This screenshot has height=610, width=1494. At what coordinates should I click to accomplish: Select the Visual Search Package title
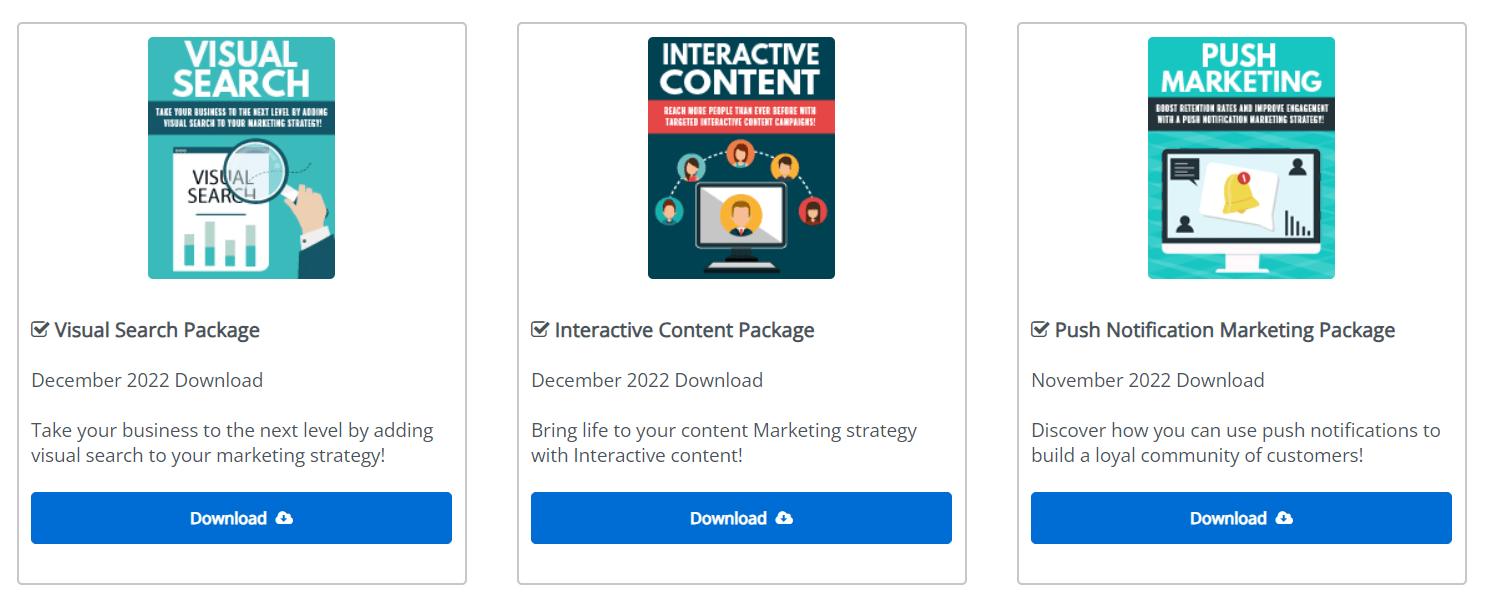[157, 330]
